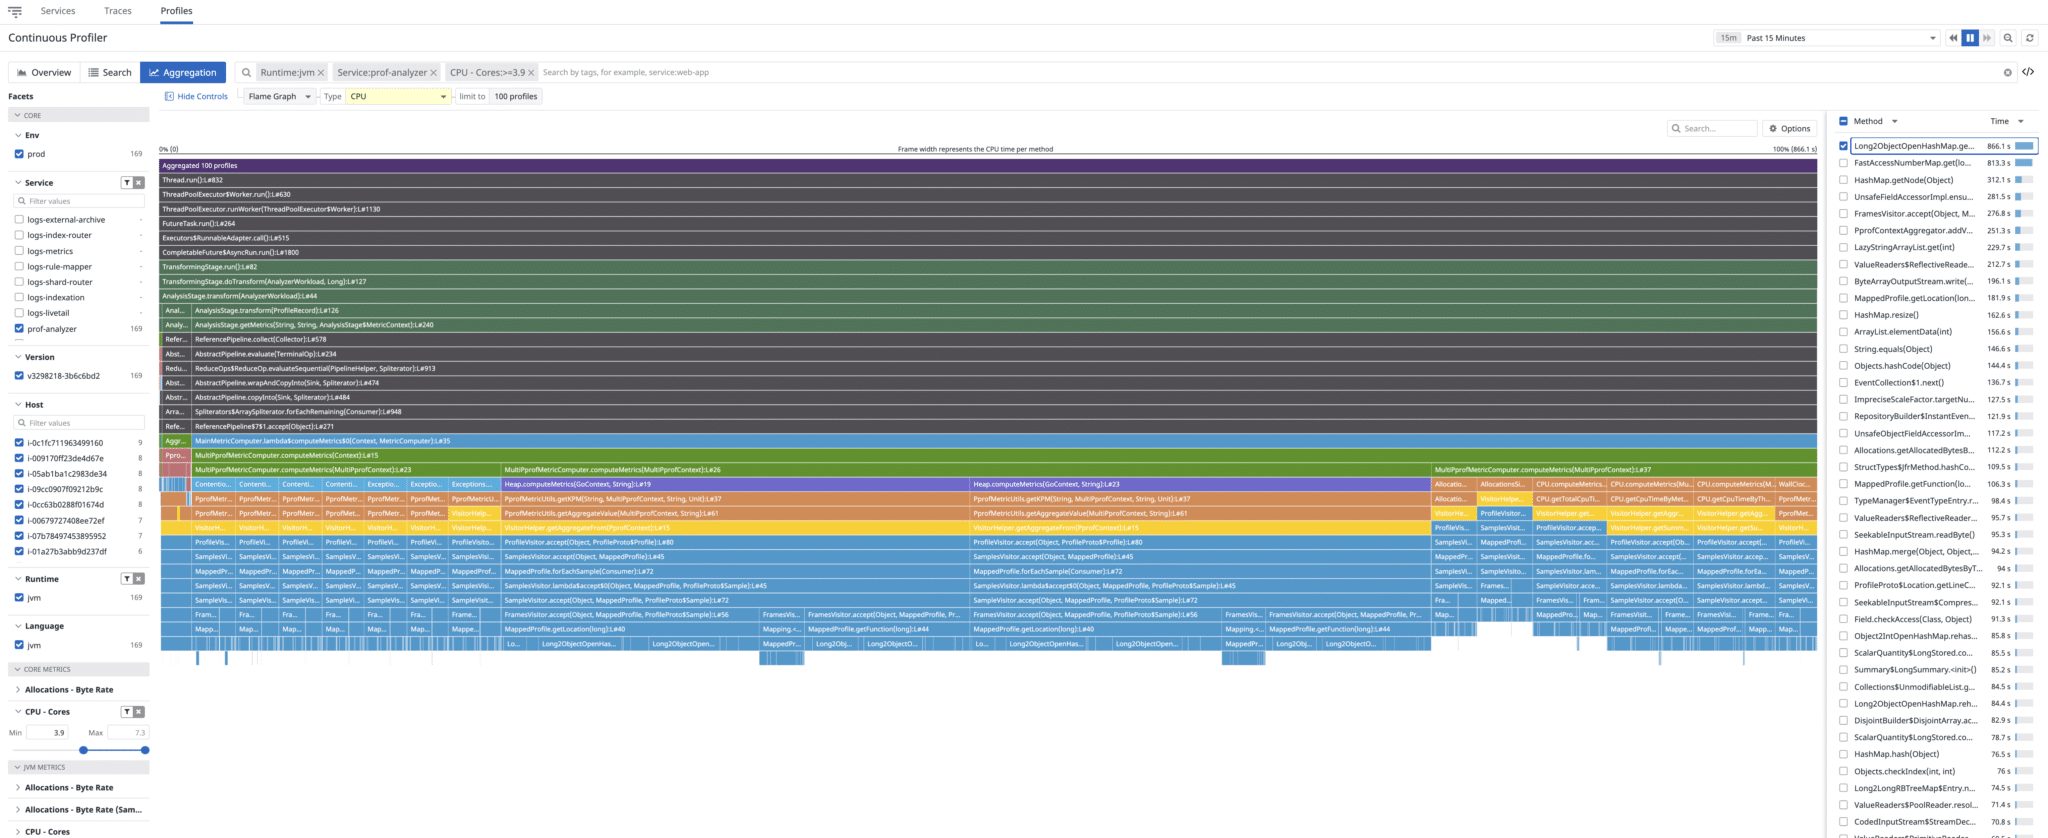
Task: Switch to the Overview view tab
Action: point(43,72)
